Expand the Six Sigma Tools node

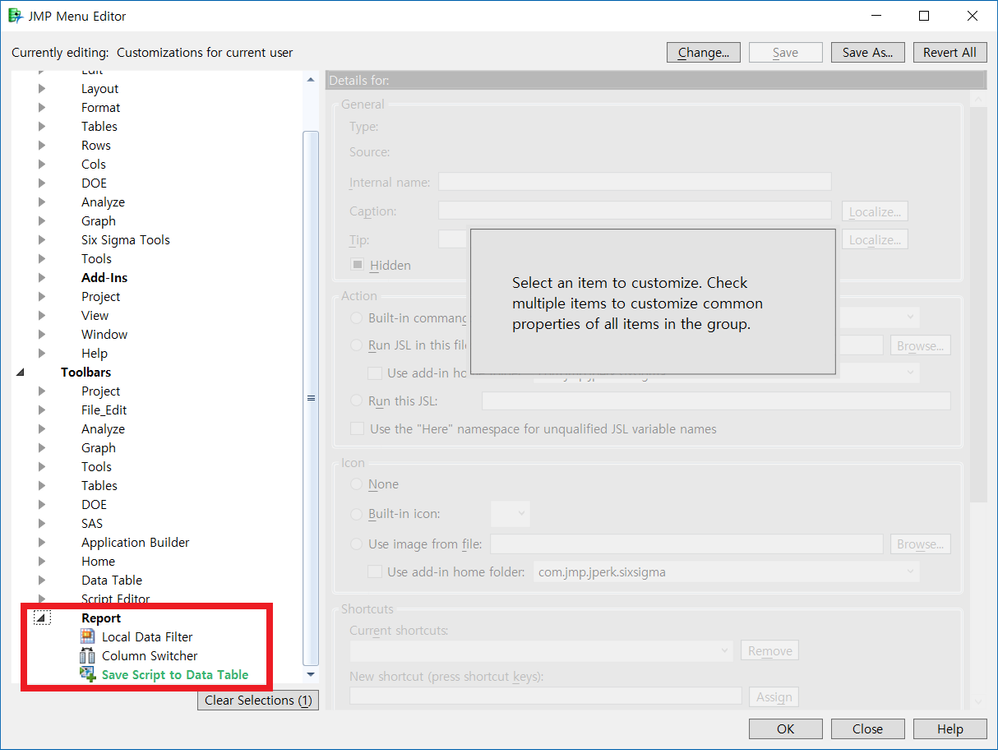tap(41, 240)
